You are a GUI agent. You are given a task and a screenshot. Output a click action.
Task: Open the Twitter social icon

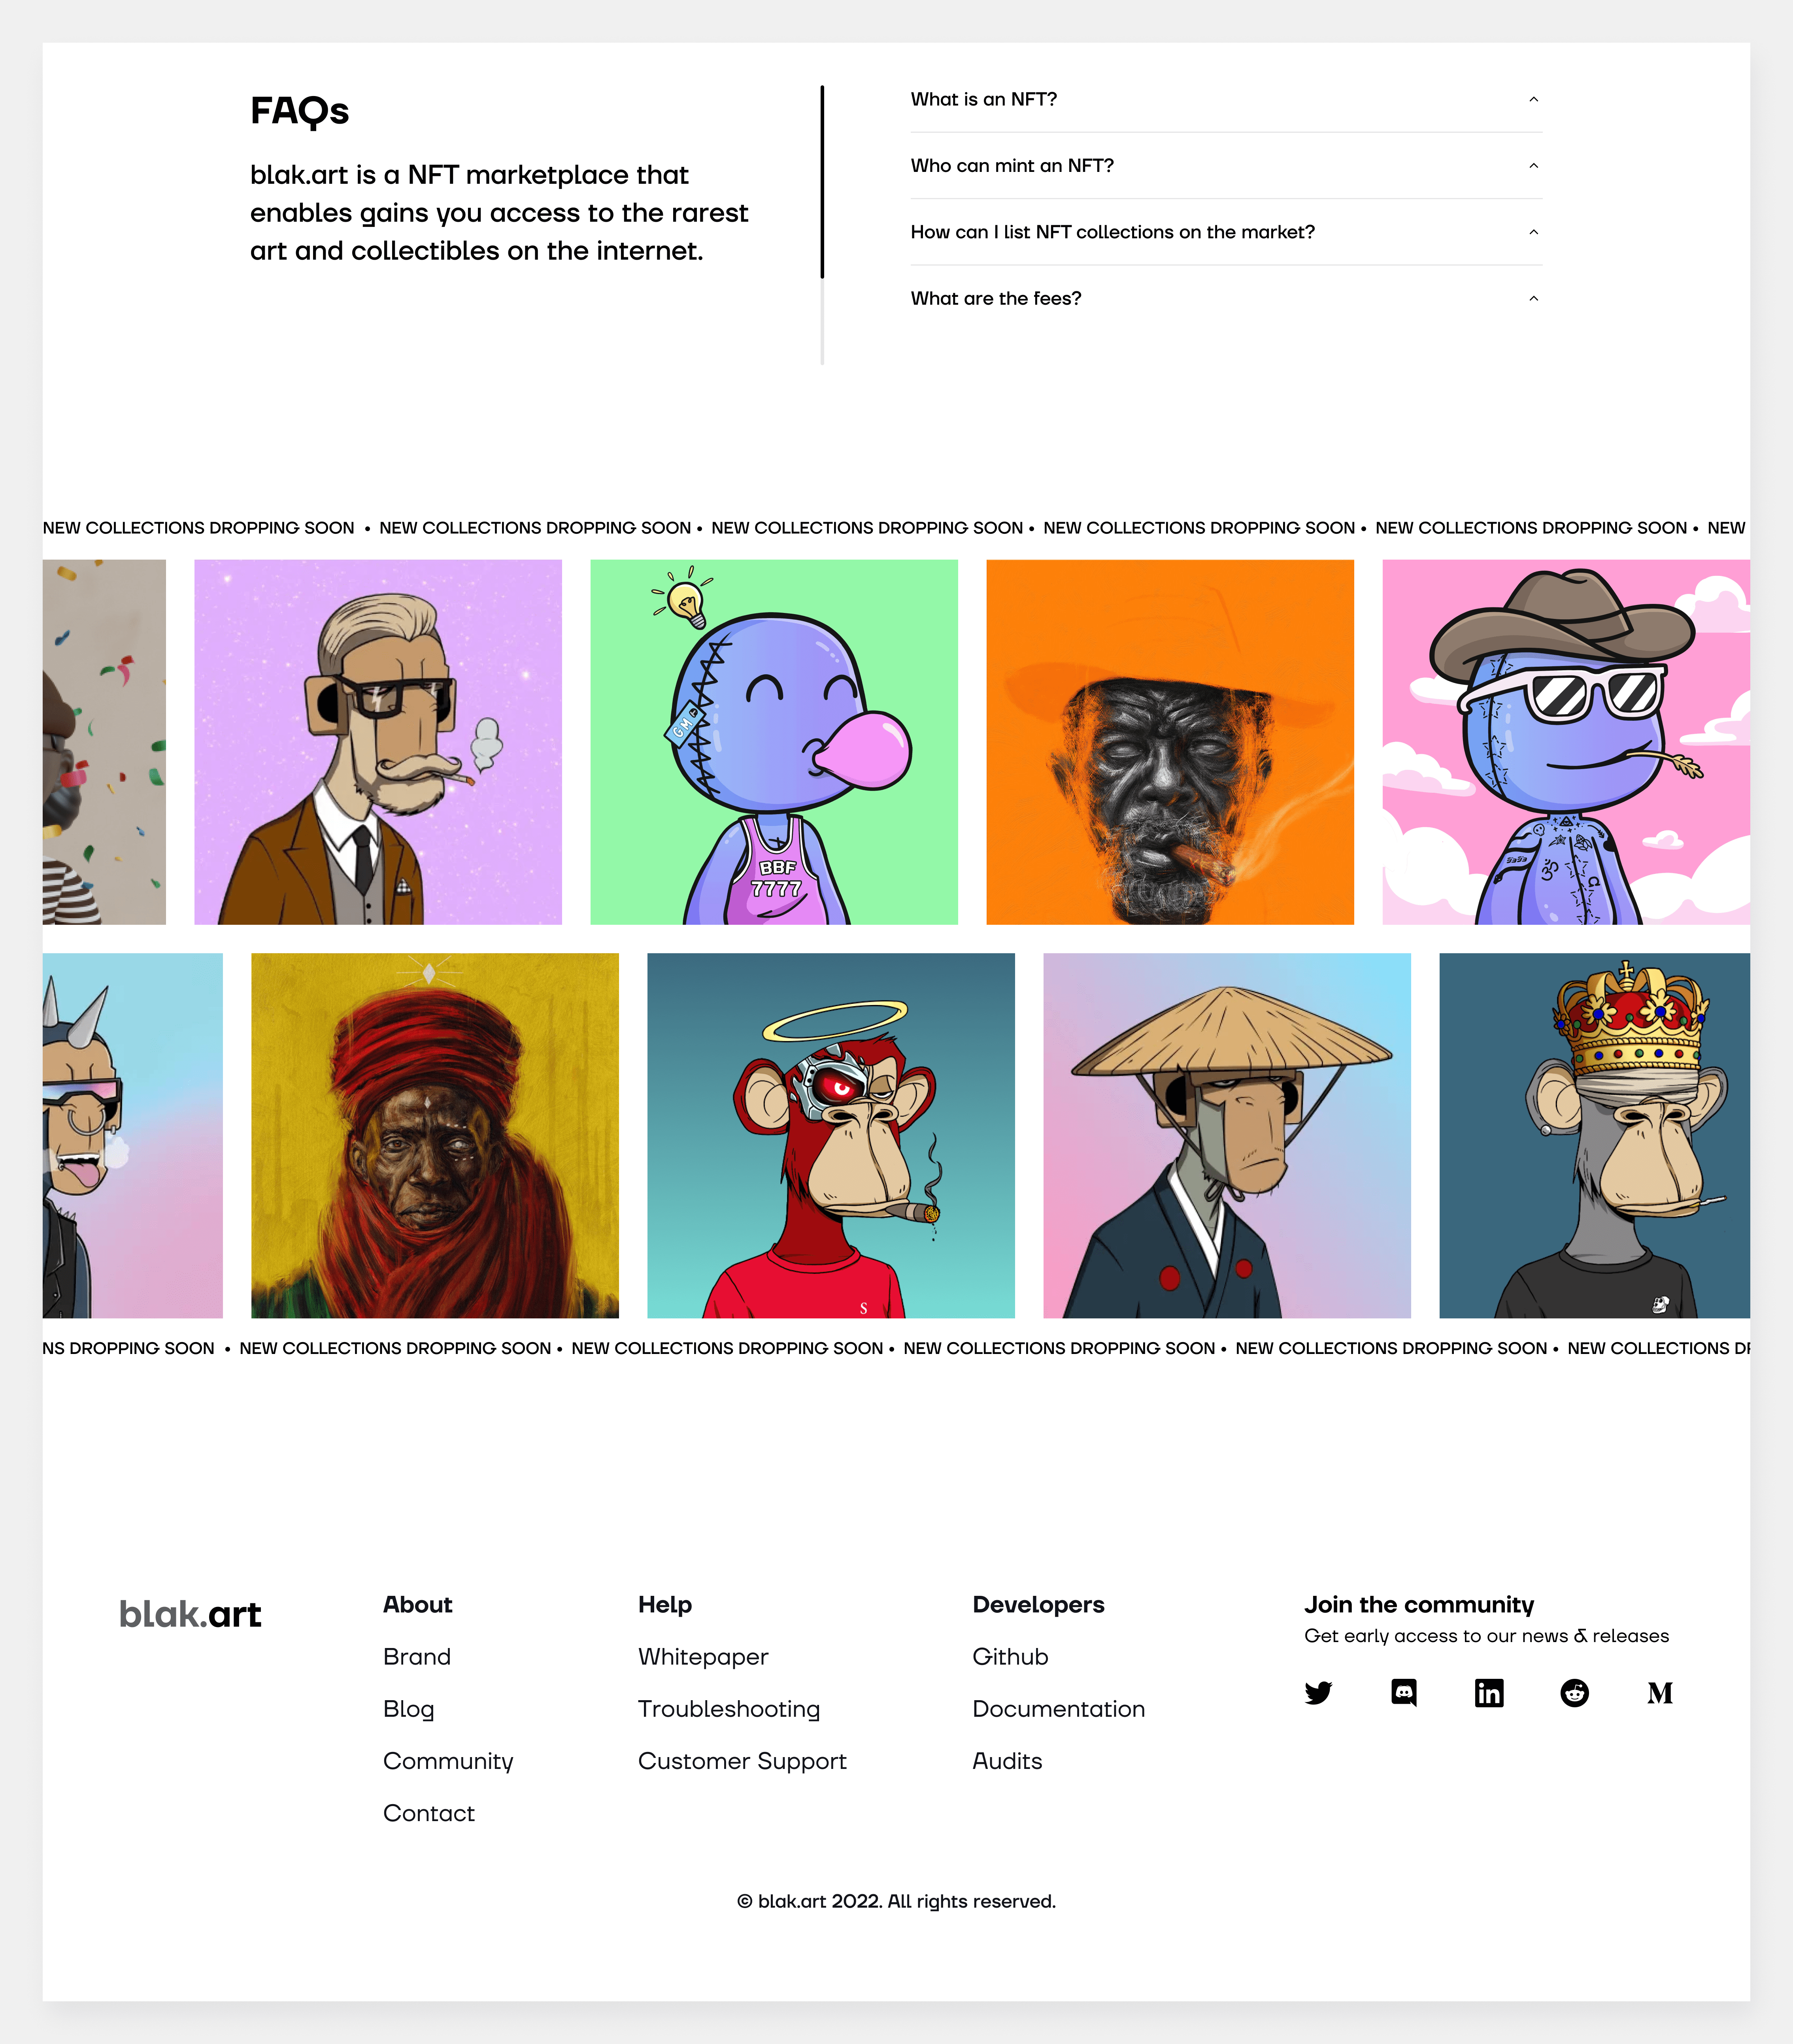click(x=1318, y=1693)
